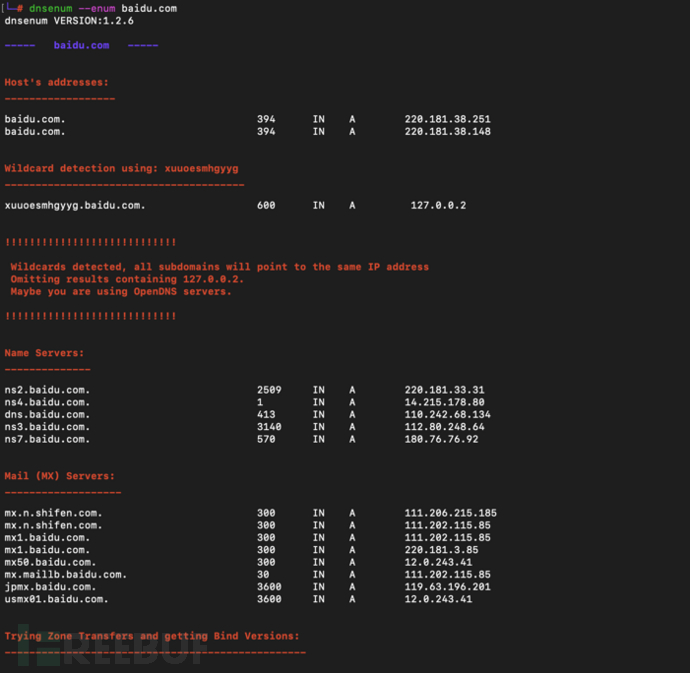Click the dnsenum VERSION:1.2.6 line
This screenshot has width=690, height=673.
[x=69, y=21]
